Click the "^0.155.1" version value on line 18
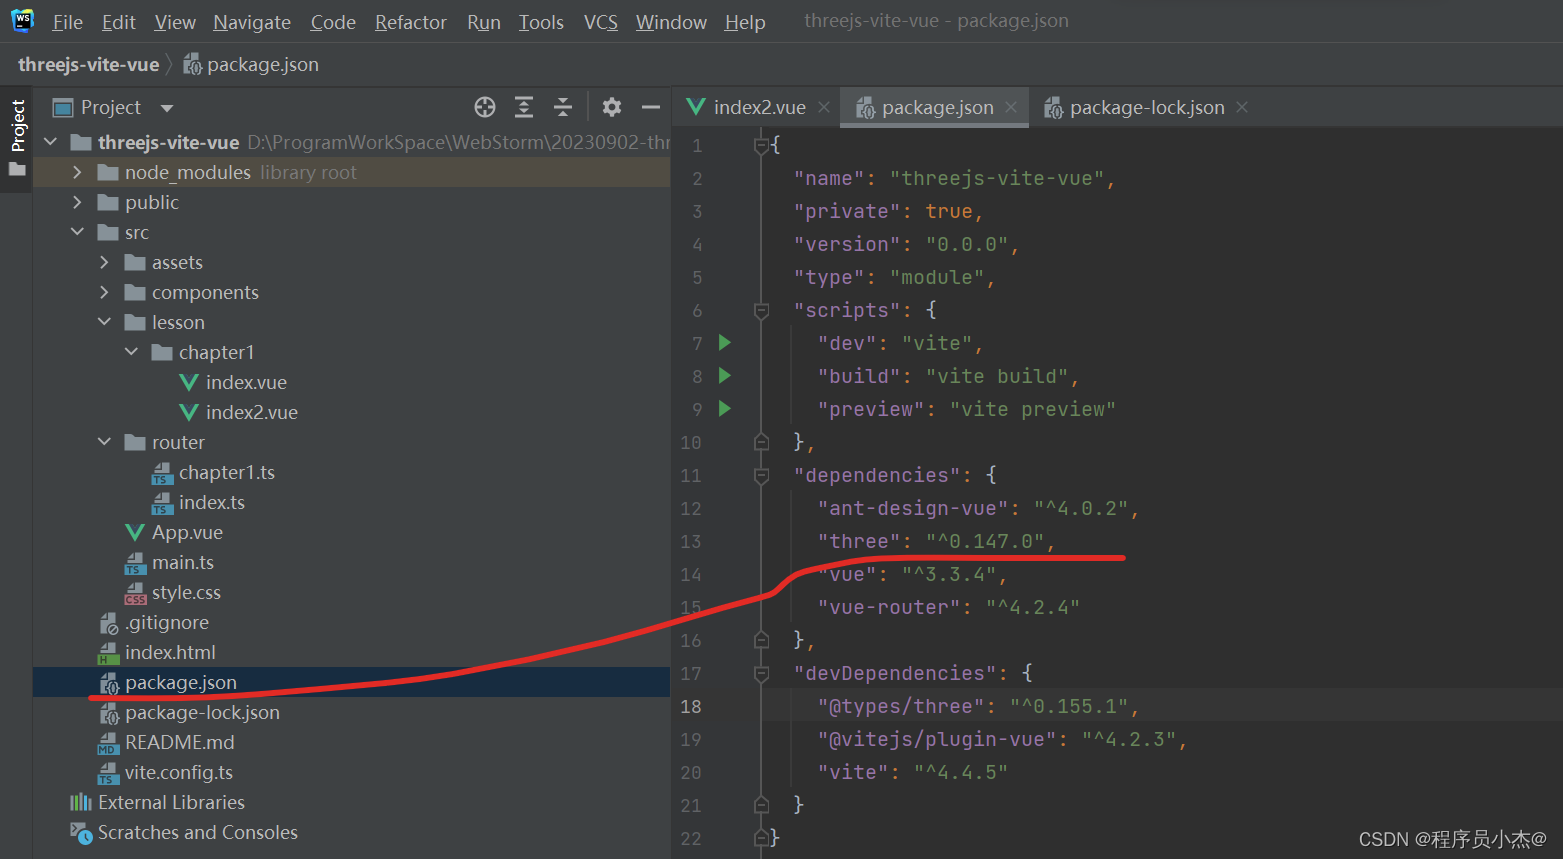 pyautogui.click(x=1069, y=706)
